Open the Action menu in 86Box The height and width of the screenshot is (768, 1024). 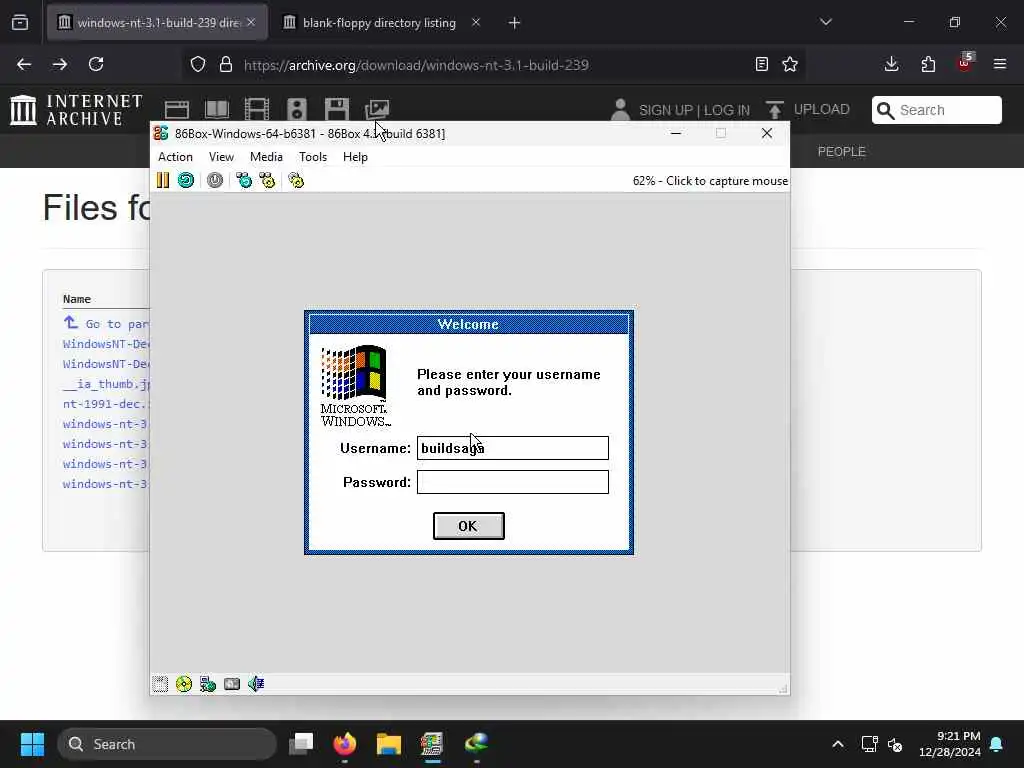point(175,157)
